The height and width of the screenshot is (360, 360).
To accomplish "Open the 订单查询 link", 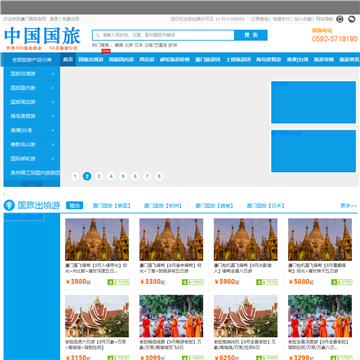I will pos(260,19).
